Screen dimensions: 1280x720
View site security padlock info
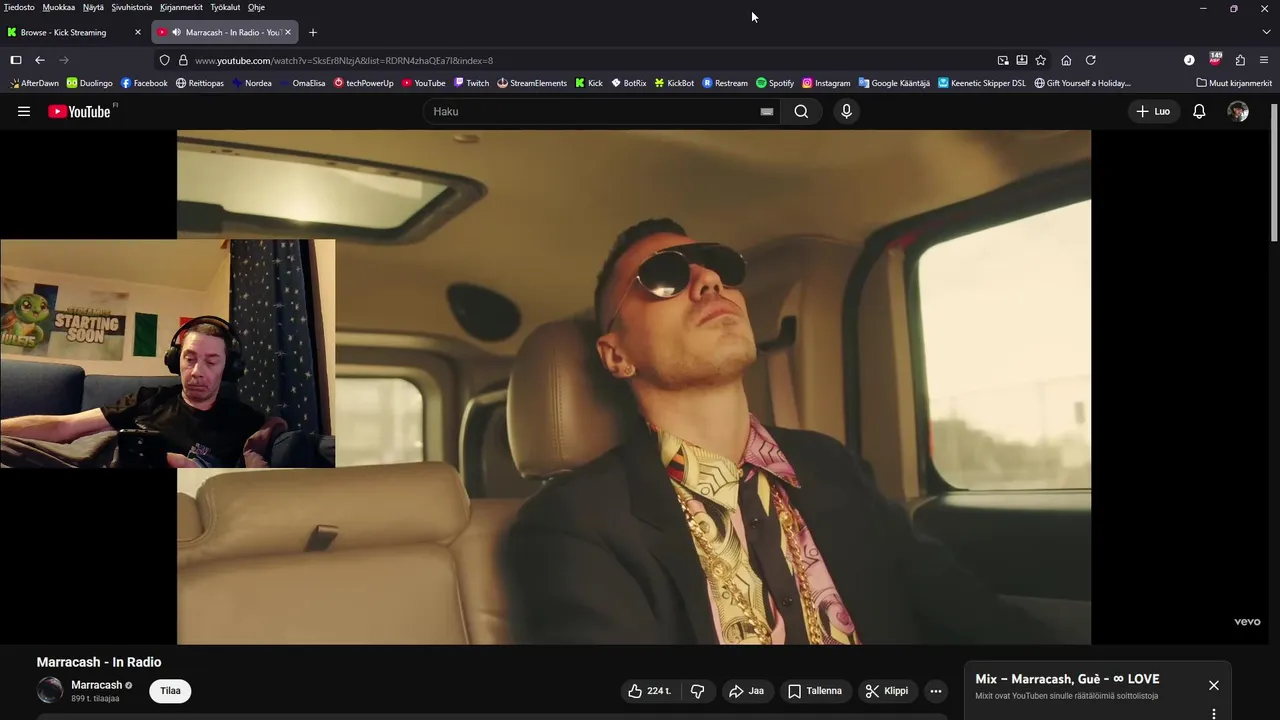[x=183, y=60]
